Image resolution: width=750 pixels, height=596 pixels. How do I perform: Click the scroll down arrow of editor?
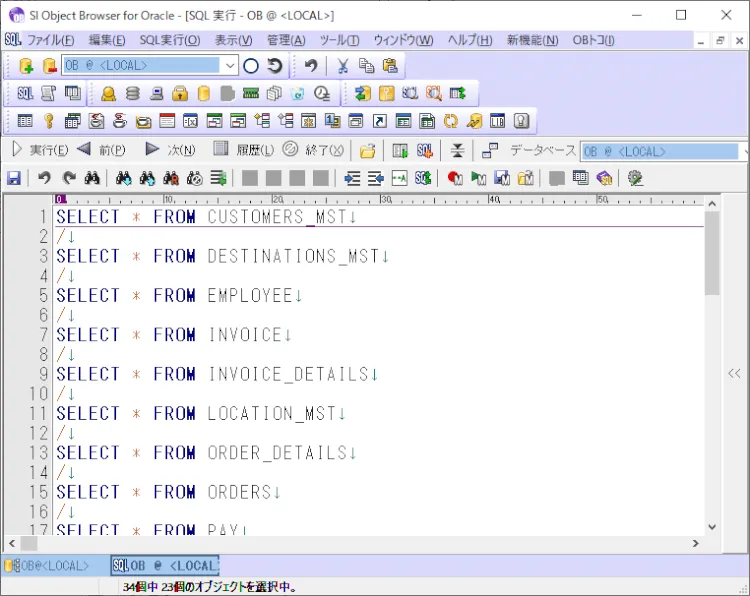click(x=712, y=527)
